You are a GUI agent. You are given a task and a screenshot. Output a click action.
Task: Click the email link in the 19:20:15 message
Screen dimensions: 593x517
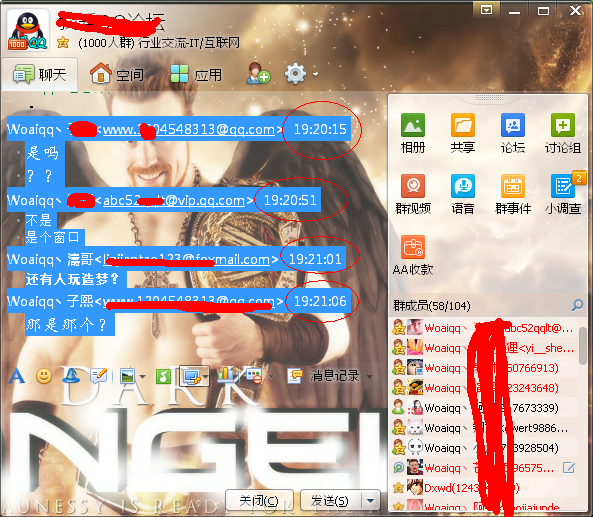point(189,129)
